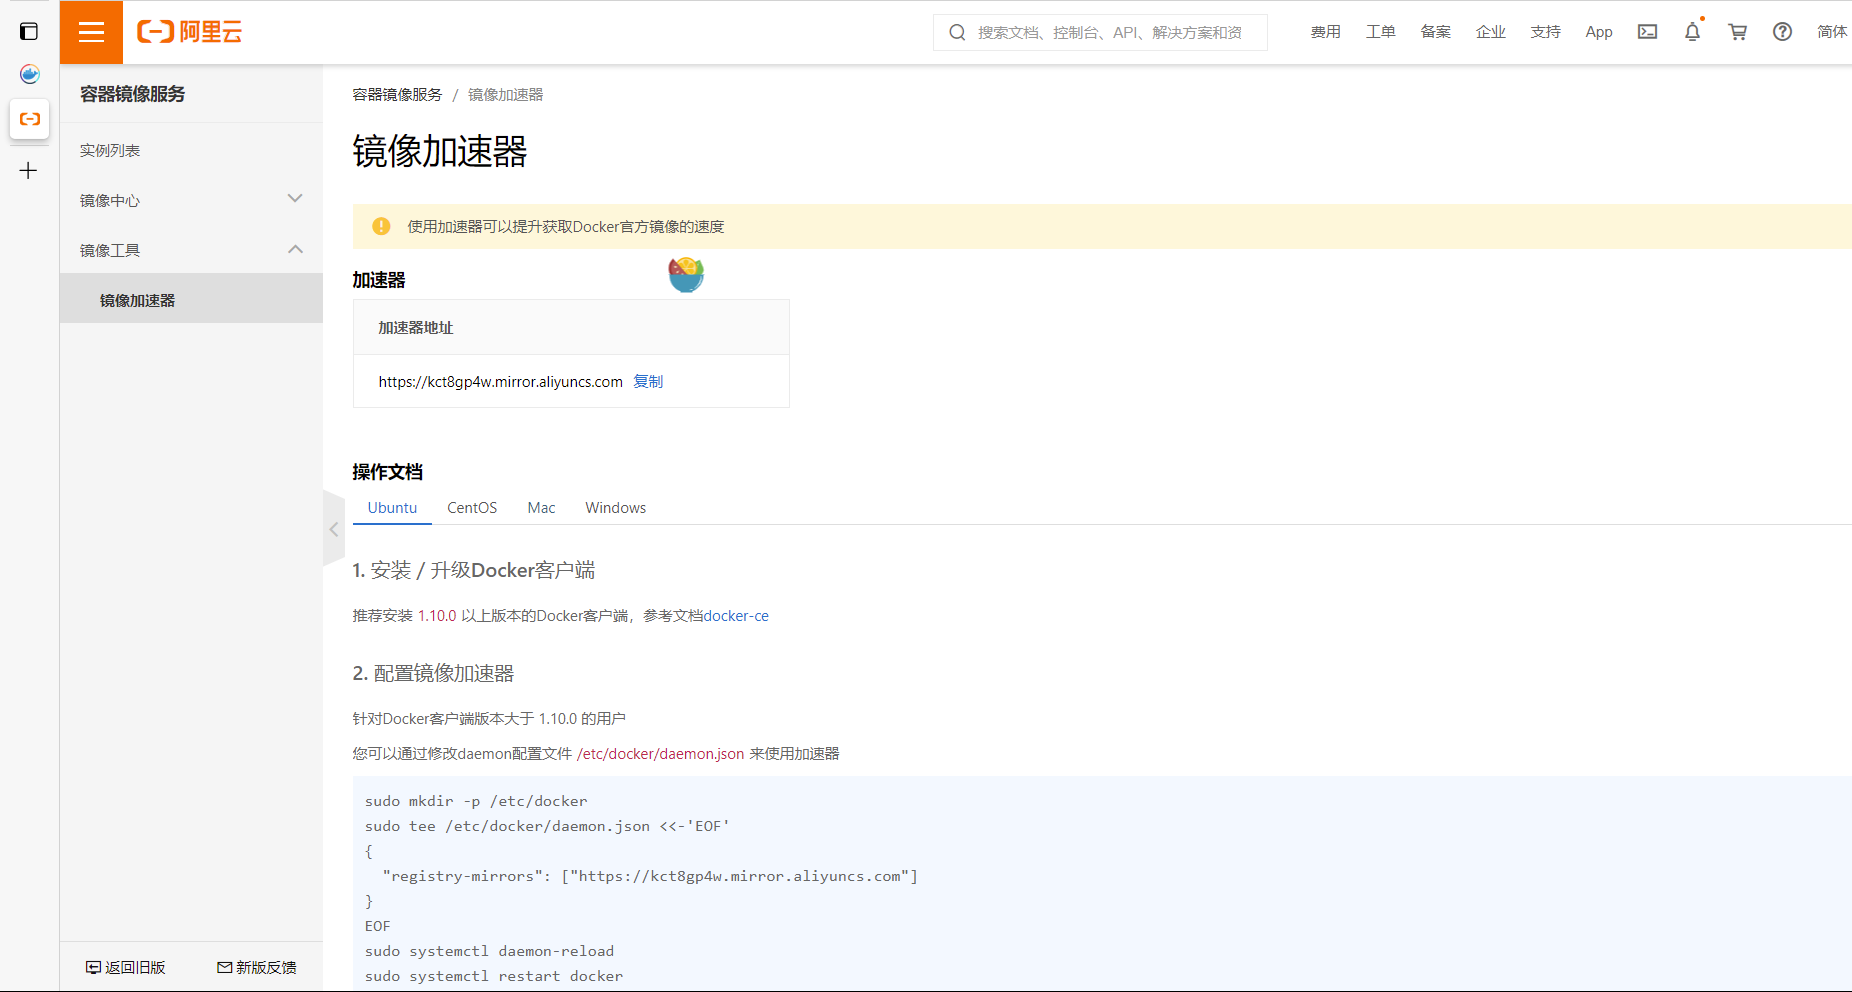Select the Aliyun tab icon in sidebar
1852x992 pixels.
pos(29,119)
